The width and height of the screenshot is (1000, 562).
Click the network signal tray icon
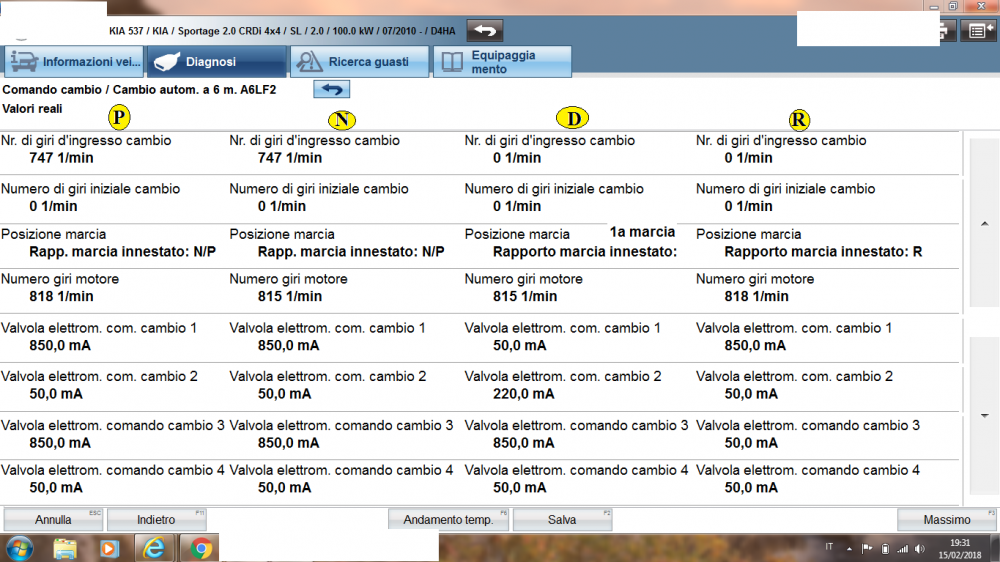902,549
